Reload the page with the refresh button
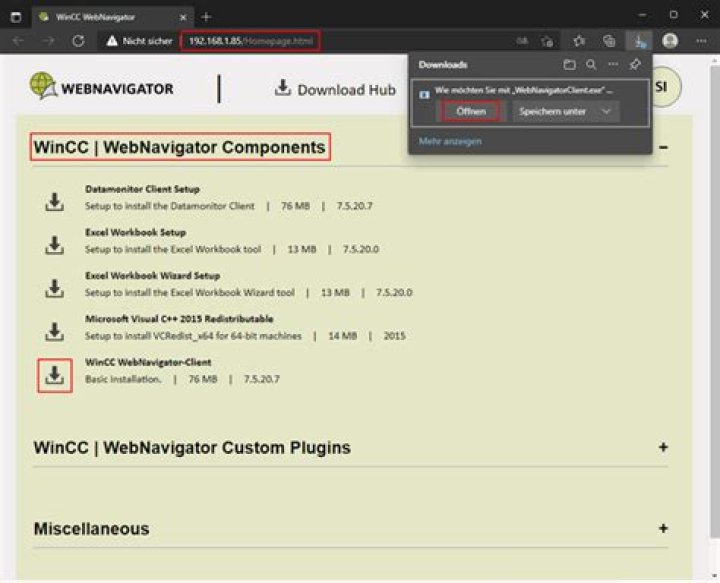The image size is (720, 583). pyautogui.click(x=78, y=41)
